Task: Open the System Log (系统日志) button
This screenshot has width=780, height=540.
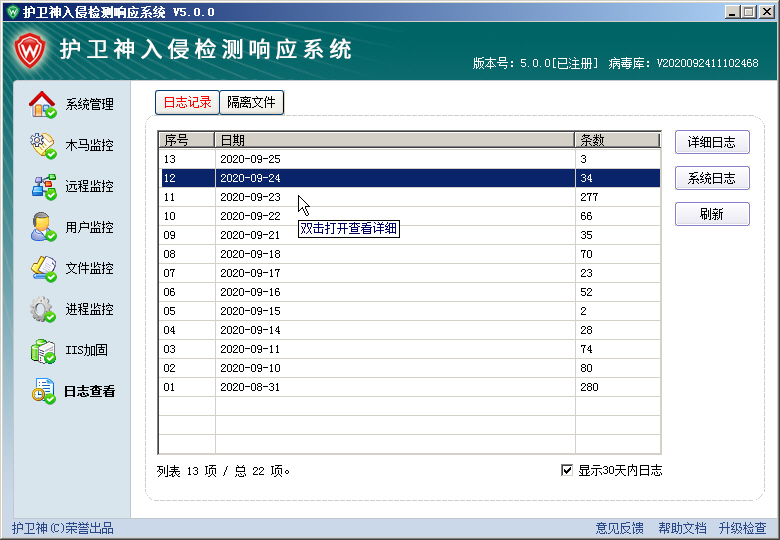Action: [x=712, y=178]
